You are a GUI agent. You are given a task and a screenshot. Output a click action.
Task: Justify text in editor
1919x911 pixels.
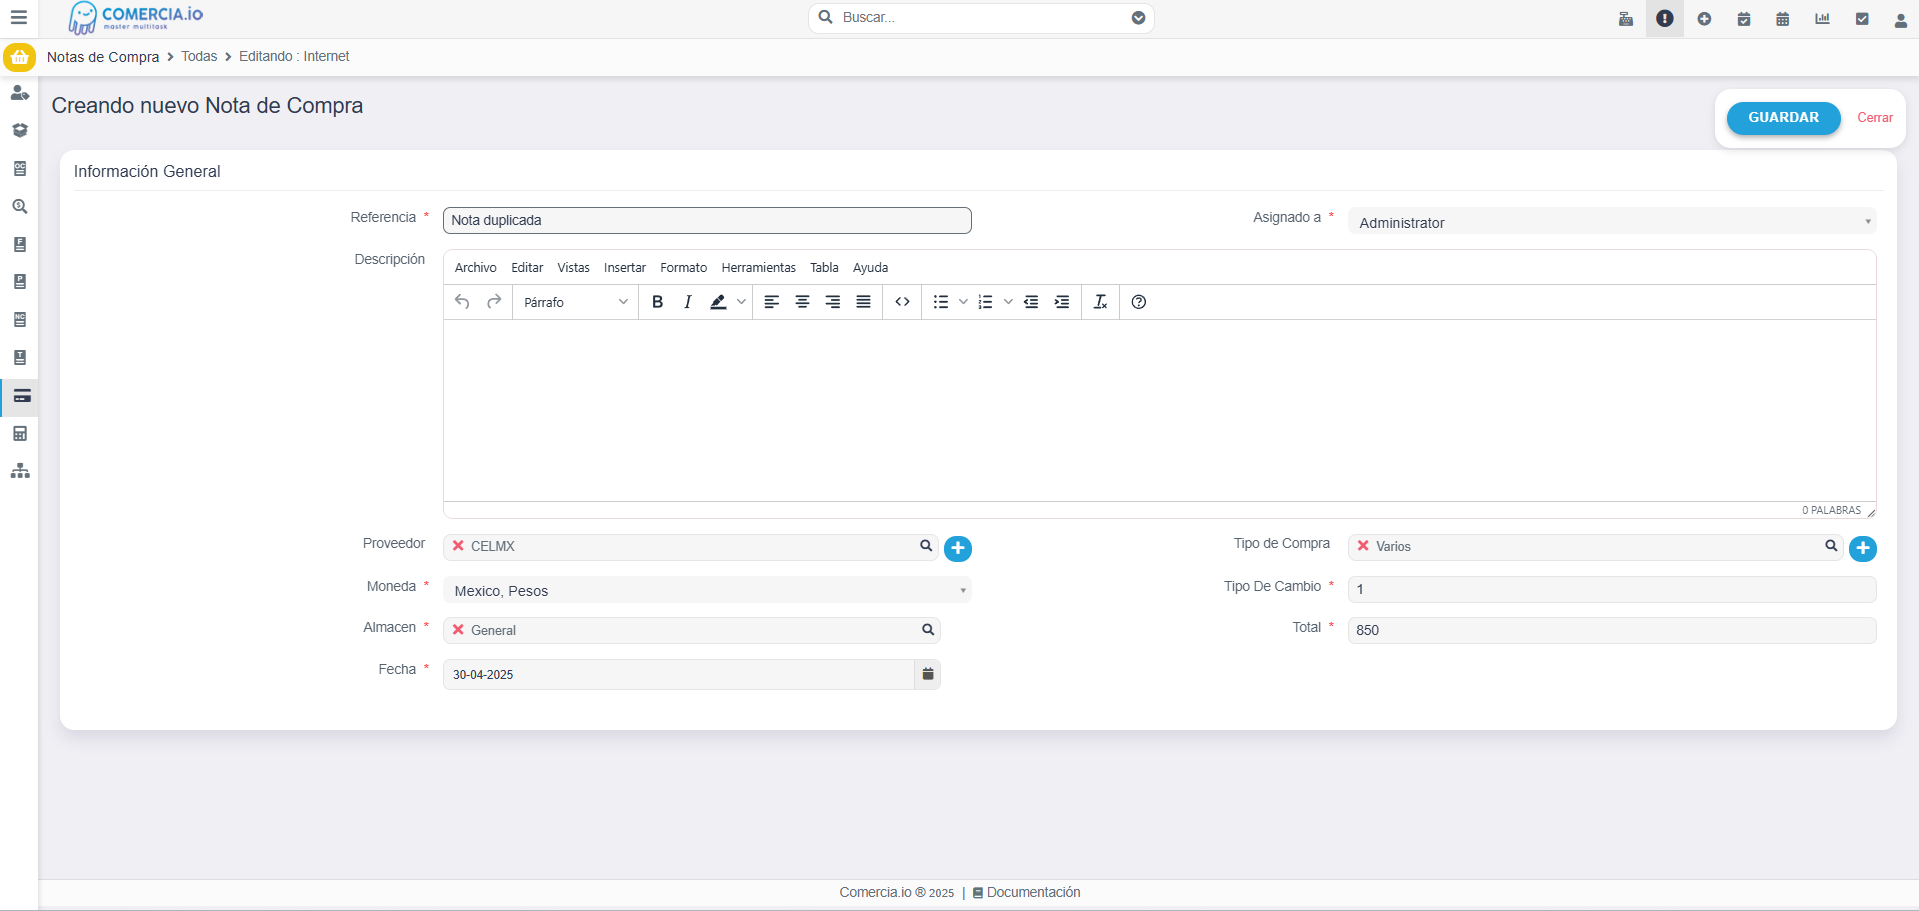[863, 302]
